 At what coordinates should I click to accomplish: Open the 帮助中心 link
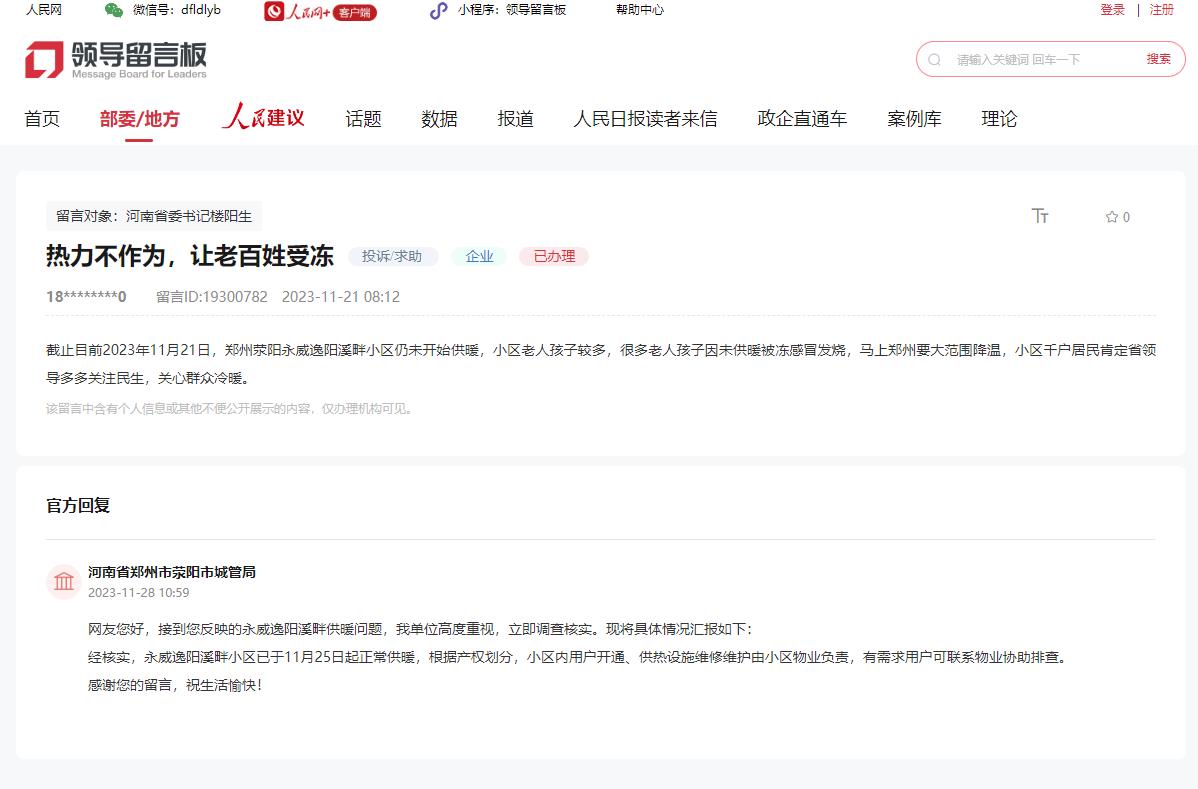click(x=639, y=10)
